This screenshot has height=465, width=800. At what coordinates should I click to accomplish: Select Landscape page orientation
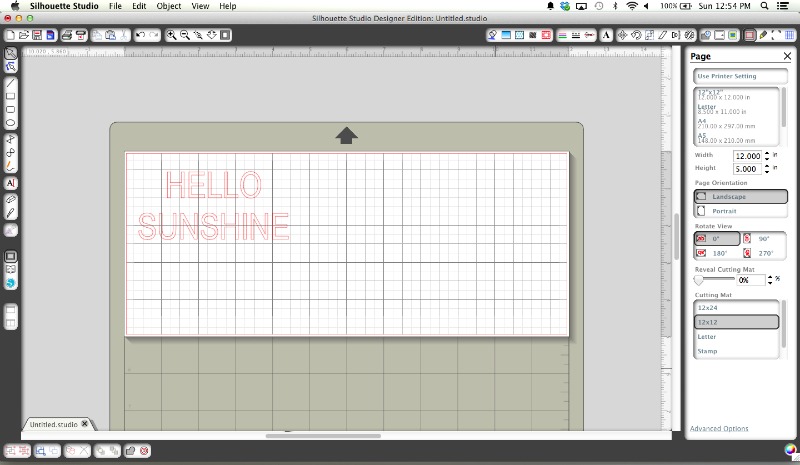tap(740, 197)
